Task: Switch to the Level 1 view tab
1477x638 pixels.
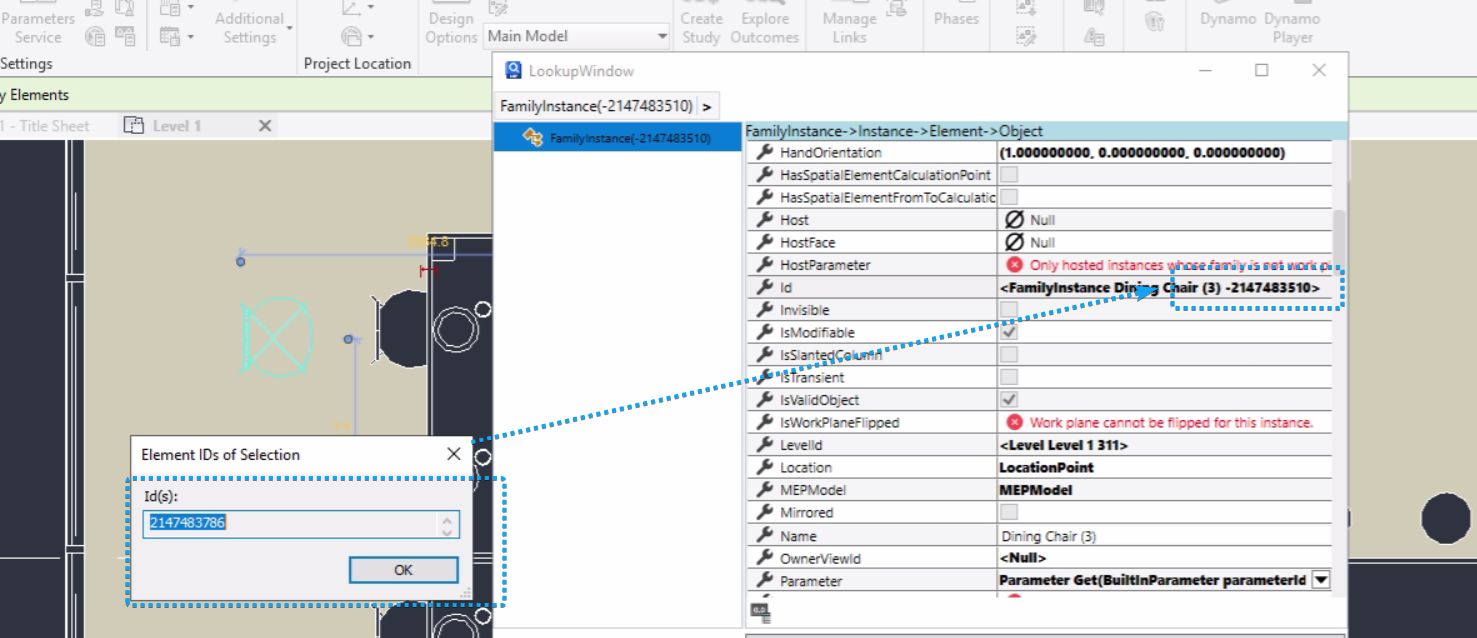Action: [x=176, y=126]
